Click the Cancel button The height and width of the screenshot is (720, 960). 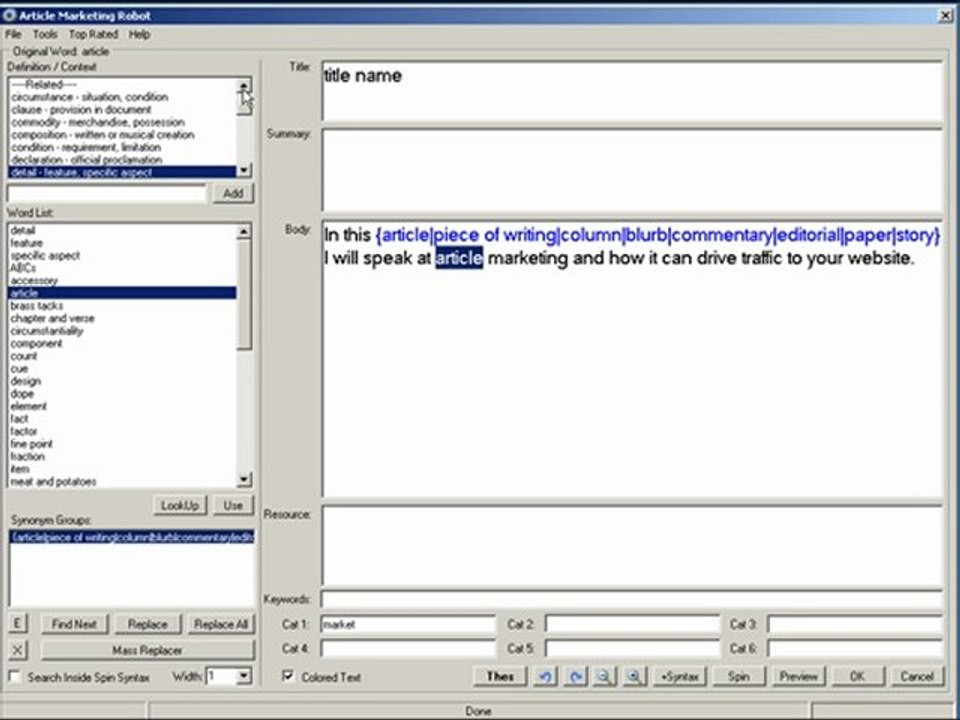[917, 677]
